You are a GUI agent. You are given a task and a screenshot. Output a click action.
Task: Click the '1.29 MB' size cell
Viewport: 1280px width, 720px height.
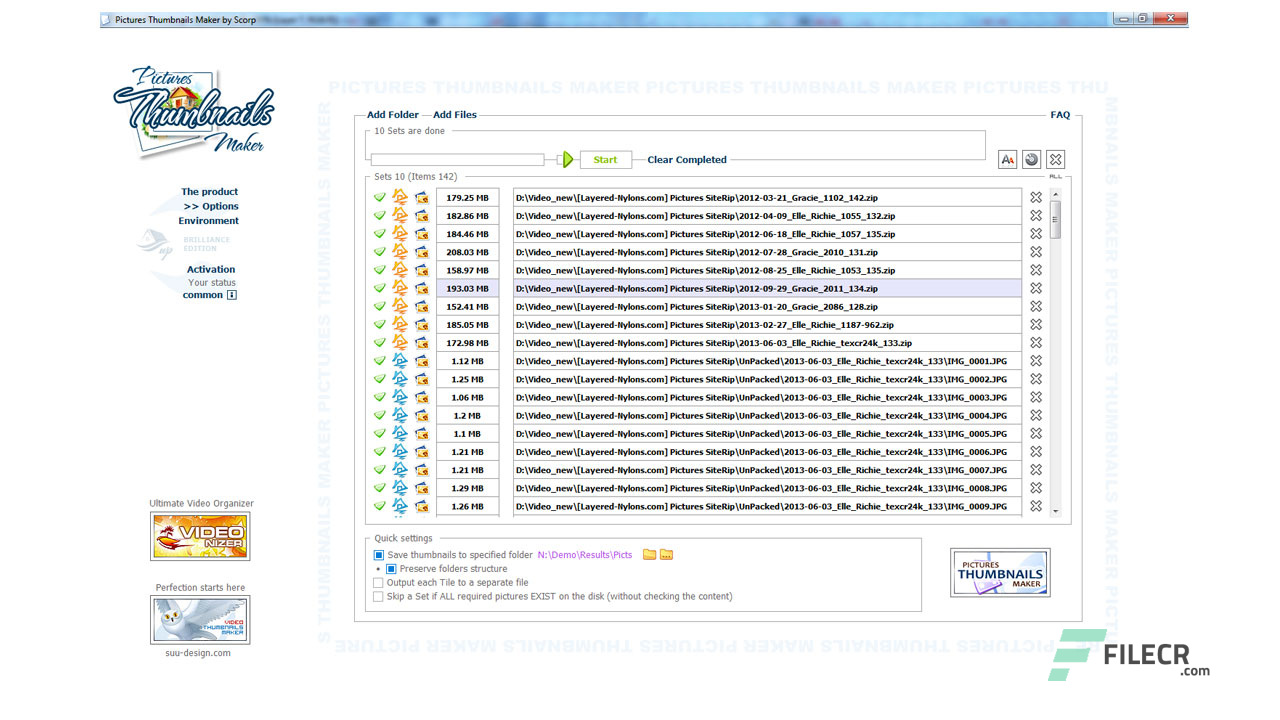pyautogui.click(x=467, y=488)
